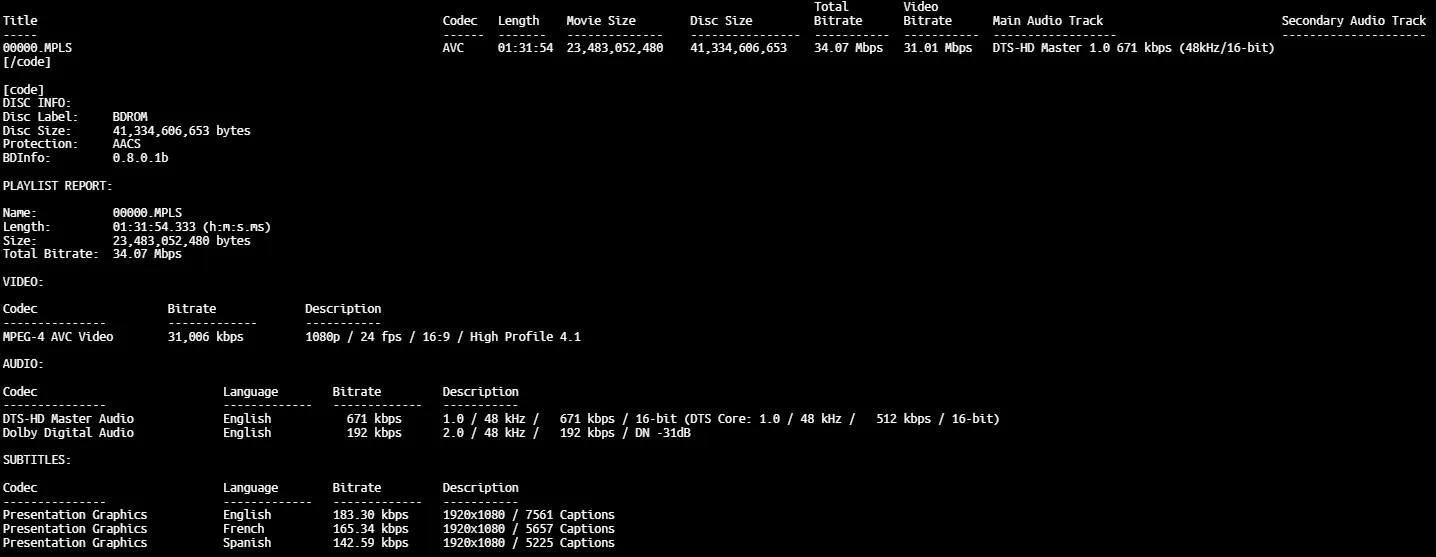Image resolution: width=1436 pixels, height=557 pixels.
Task: Click the Disc Label value BDROM
Action: (x=130, y=117)
